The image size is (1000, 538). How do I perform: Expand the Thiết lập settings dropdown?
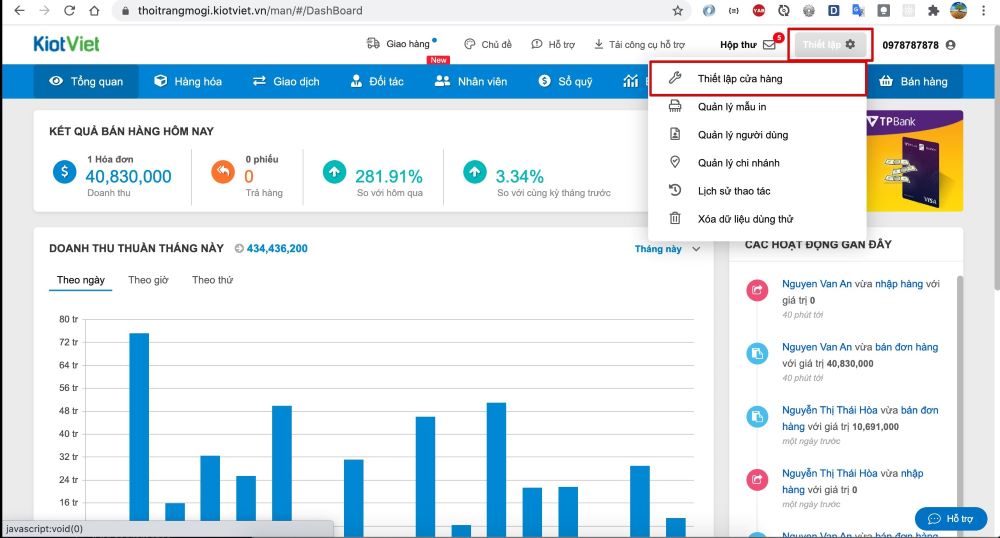tap(829, 45)
